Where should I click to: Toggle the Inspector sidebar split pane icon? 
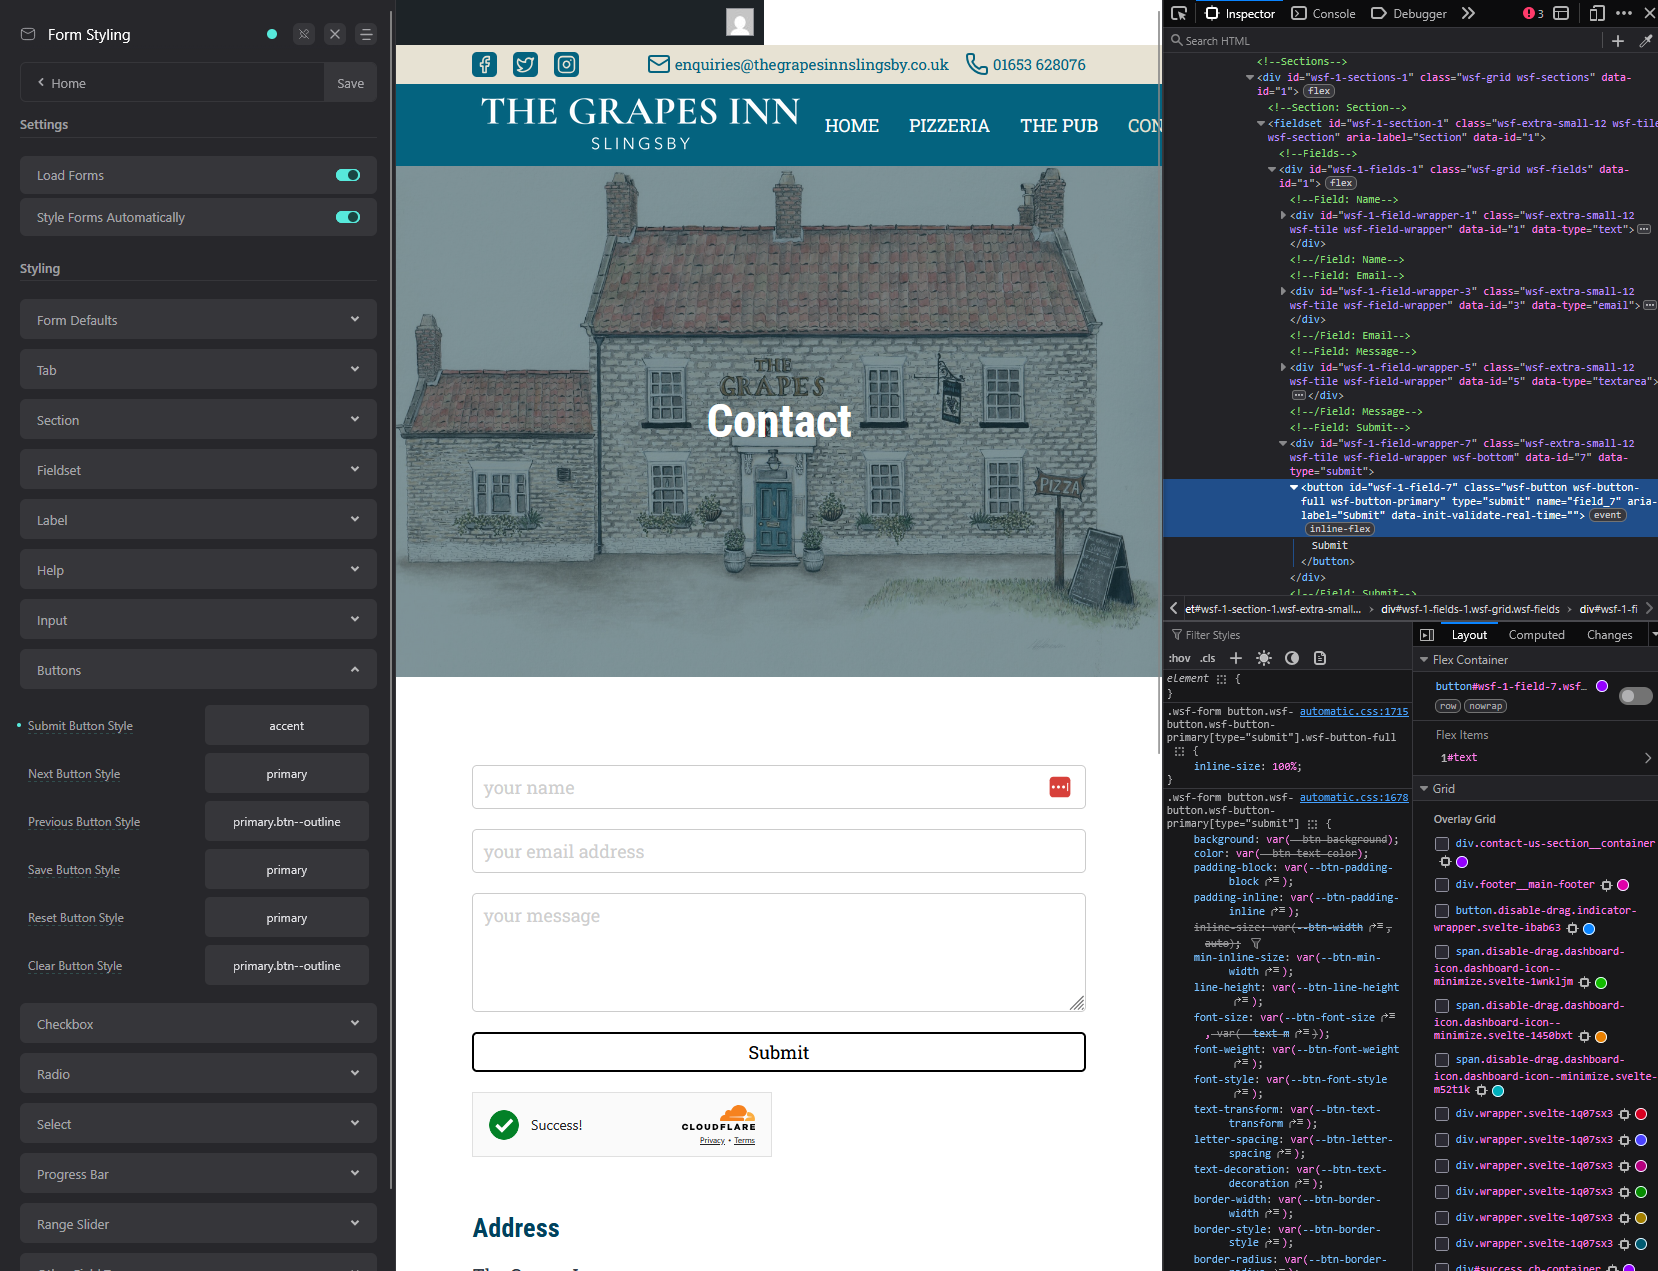click(1427, 635)
